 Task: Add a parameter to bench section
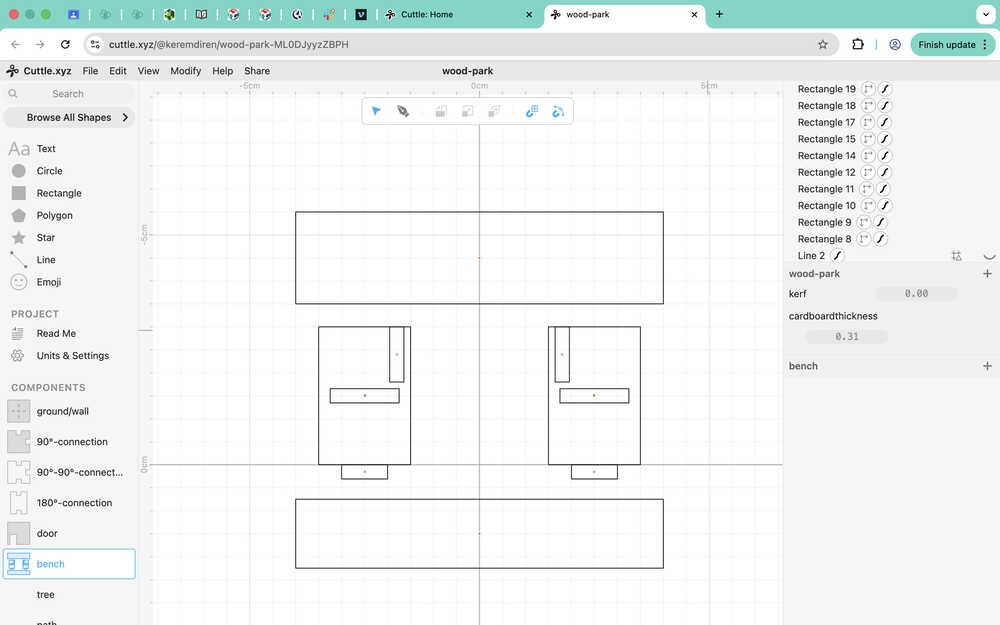click(987, 366)
